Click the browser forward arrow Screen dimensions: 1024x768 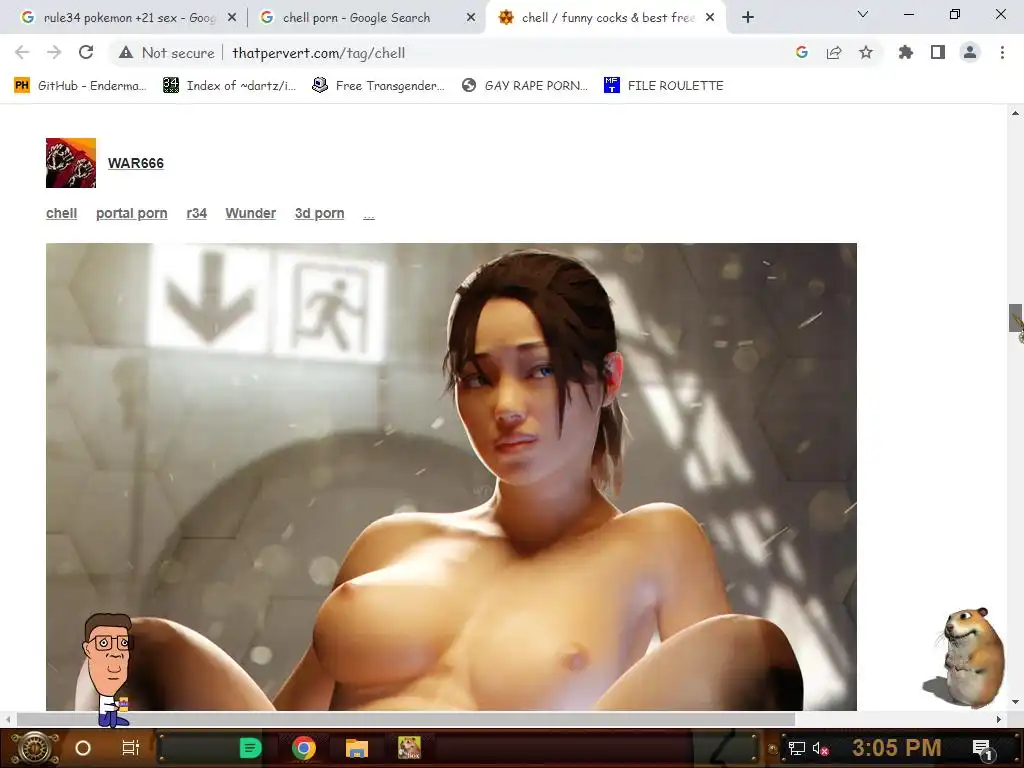54,52
